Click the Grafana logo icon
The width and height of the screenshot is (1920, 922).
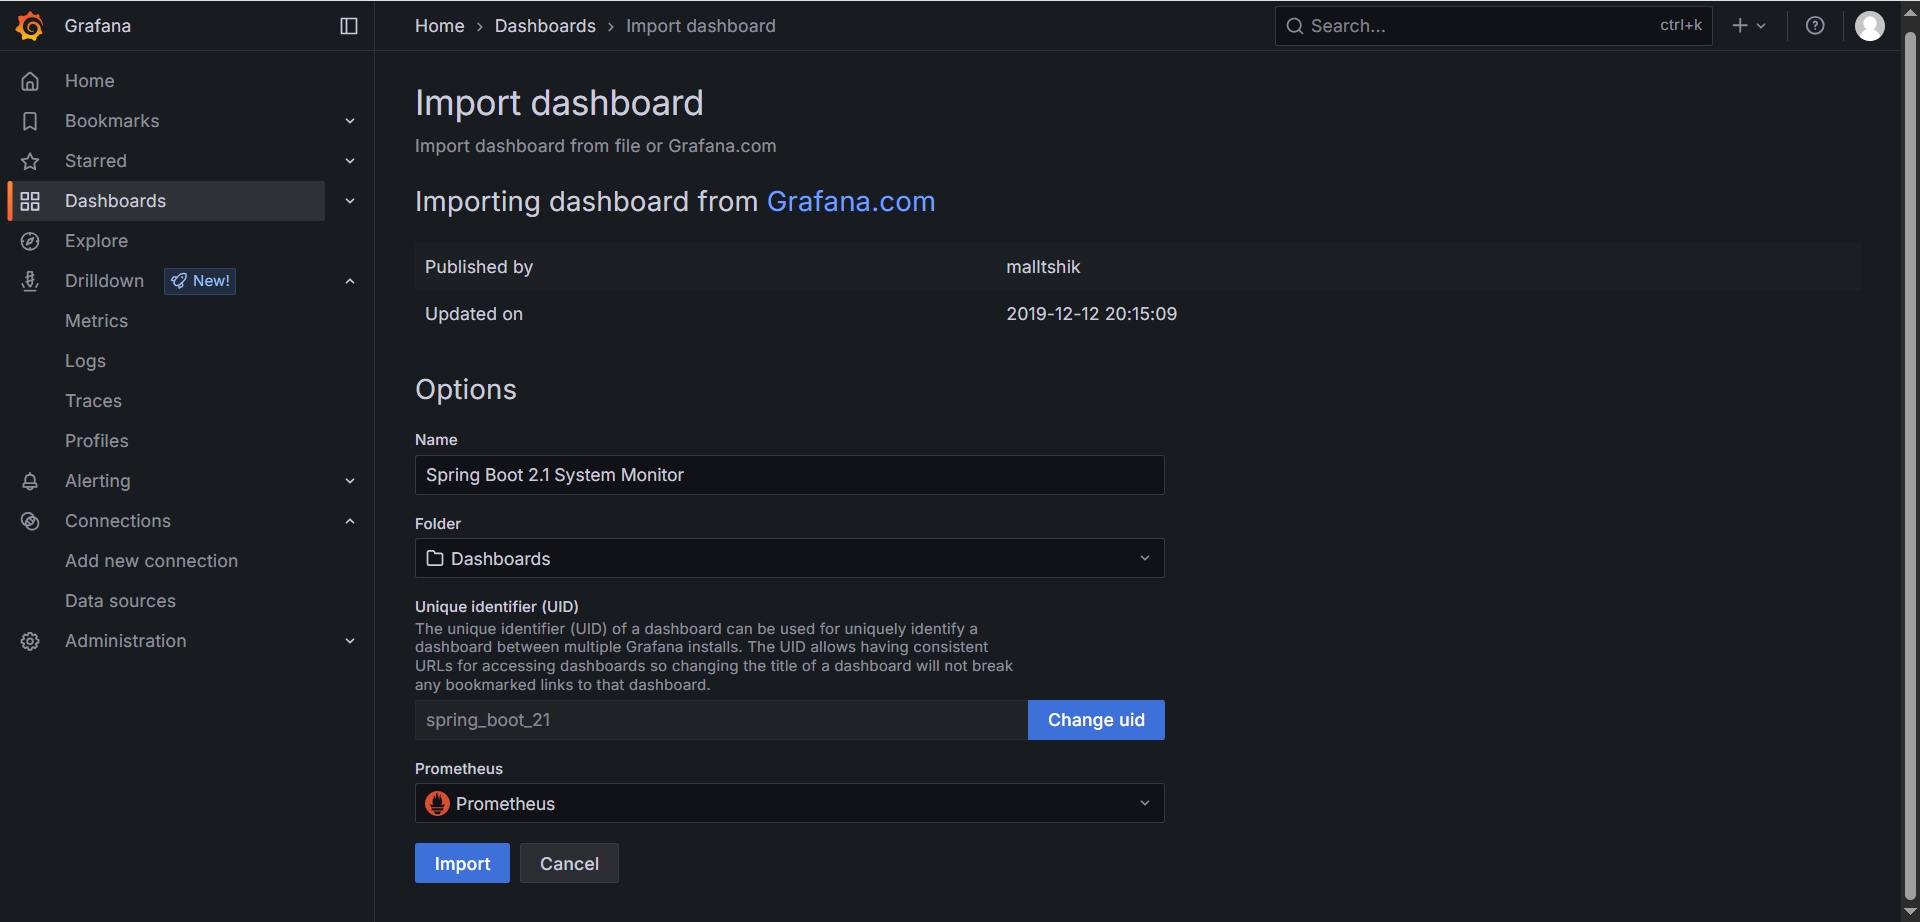(30, 26)
